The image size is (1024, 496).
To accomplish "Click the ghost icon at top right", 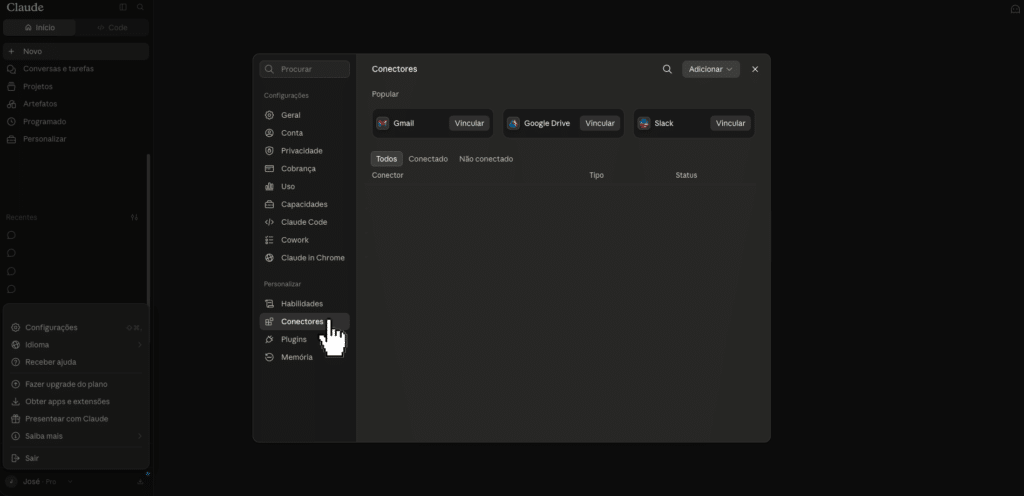I will coord(1015,8).
